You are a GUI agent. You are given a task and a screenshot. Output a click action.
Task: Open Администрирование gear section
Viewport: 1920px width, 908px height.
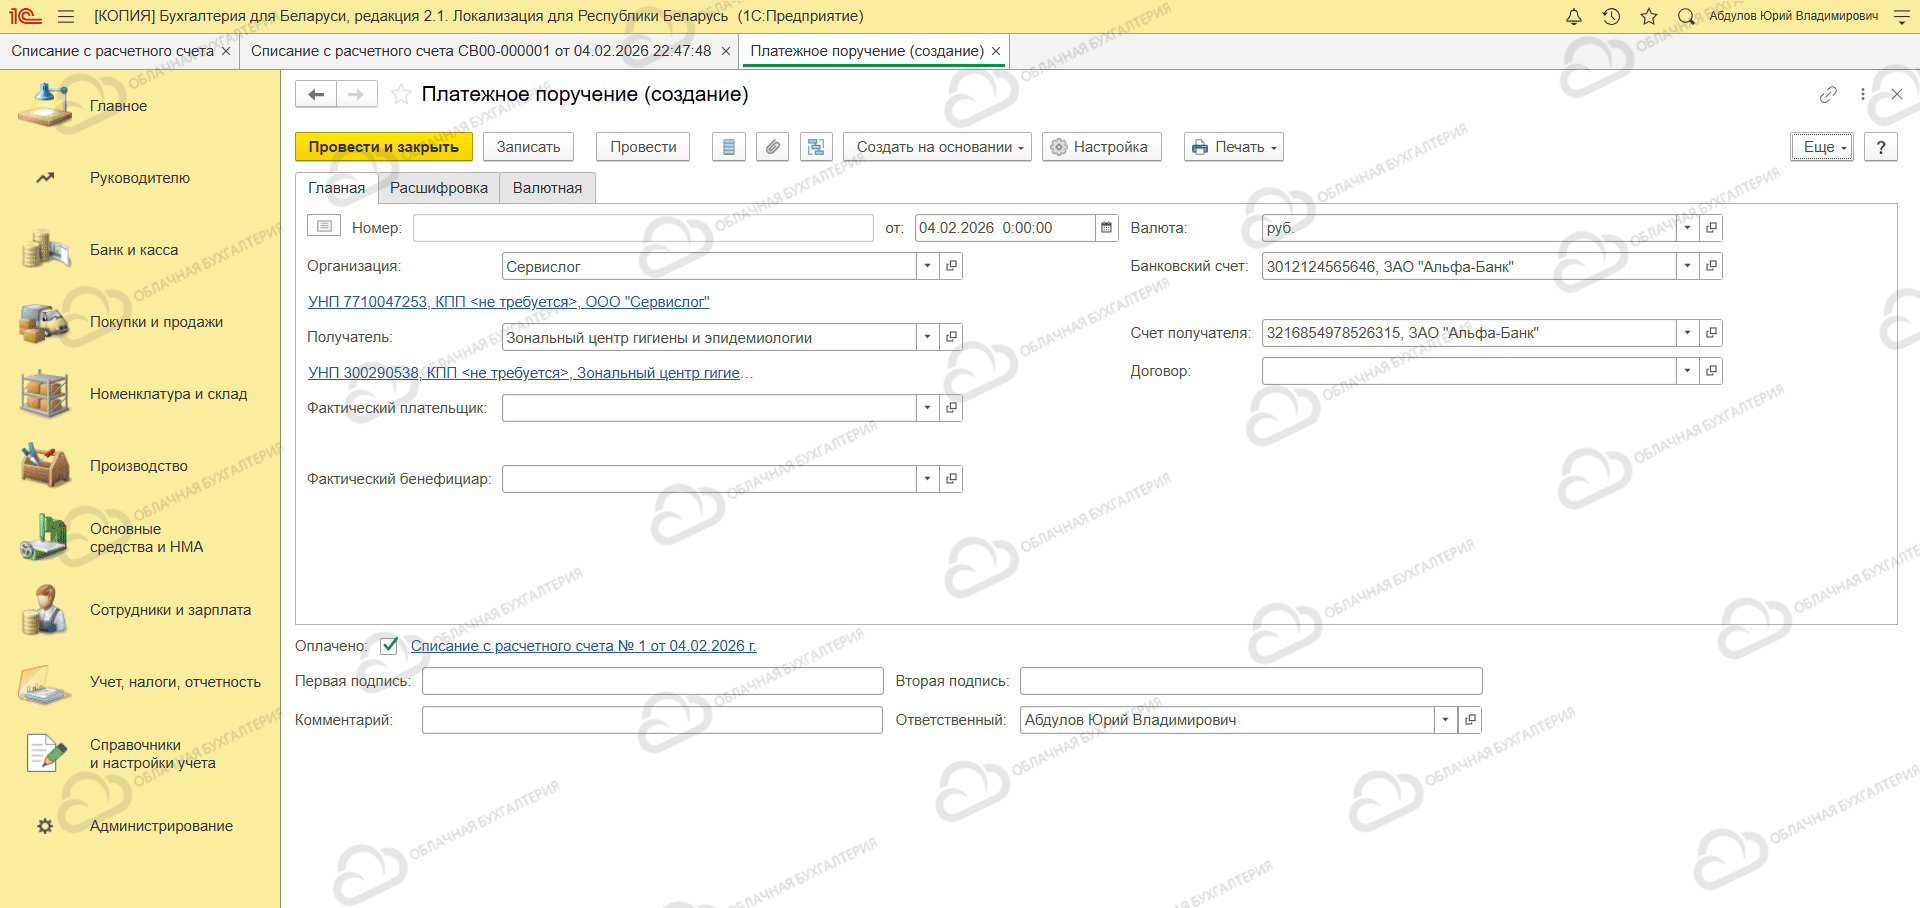click(x=161, y=826)
